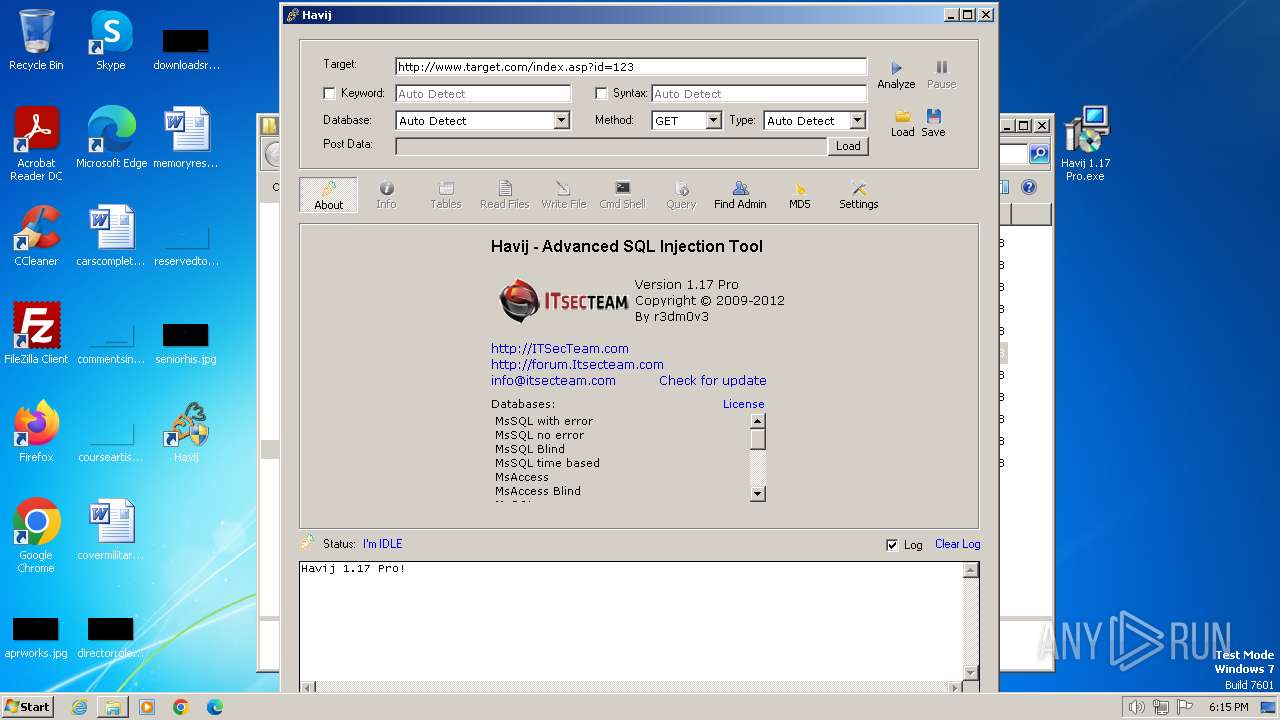This screenshot has height=720, width=1280.
Task: Click Databases list scroll-down arrow
Action: [758, 493]
